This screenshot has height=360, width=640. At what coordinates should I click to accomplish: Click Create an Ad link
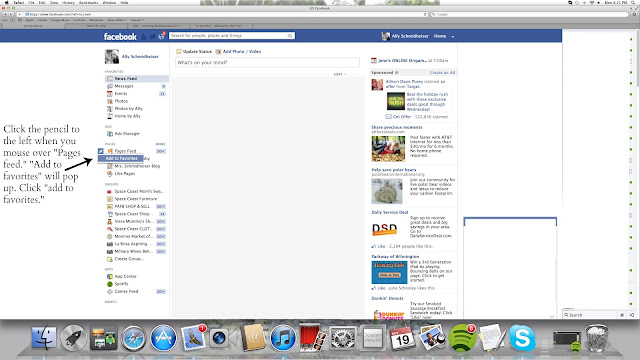[x=442, y=73]
